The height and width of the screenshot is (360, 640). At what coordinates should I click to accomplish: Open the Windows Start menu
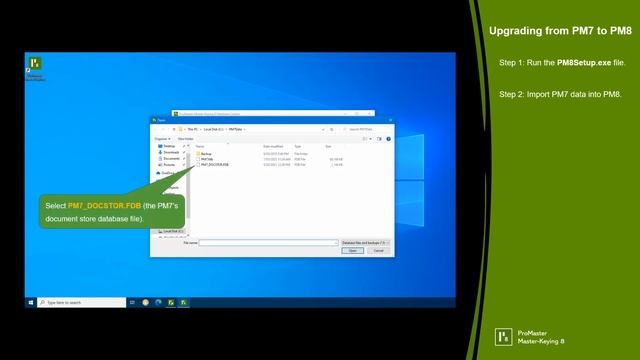pyautogui.click(x=31, y=302)
